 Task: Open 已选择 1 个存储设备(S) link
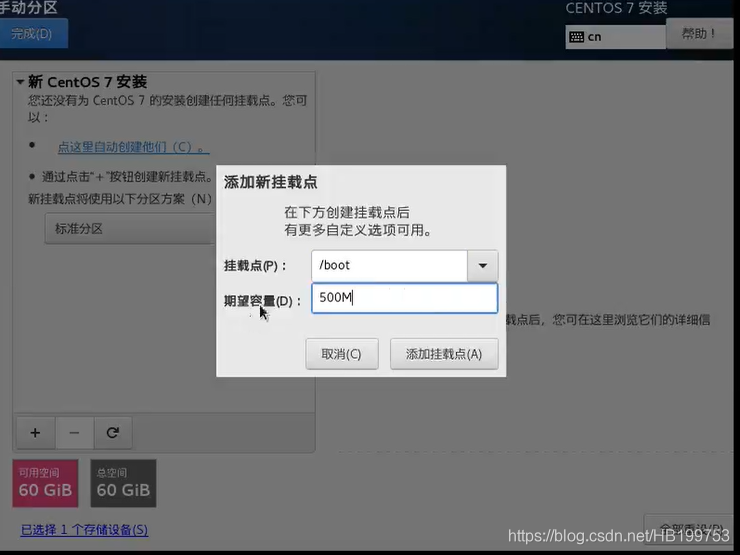click(84, 530)
